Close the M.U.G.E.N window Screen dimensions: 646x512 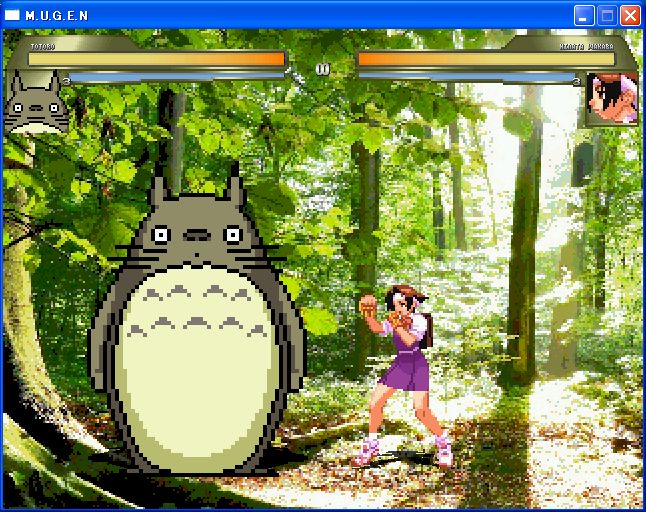click(x=630, y=16)
